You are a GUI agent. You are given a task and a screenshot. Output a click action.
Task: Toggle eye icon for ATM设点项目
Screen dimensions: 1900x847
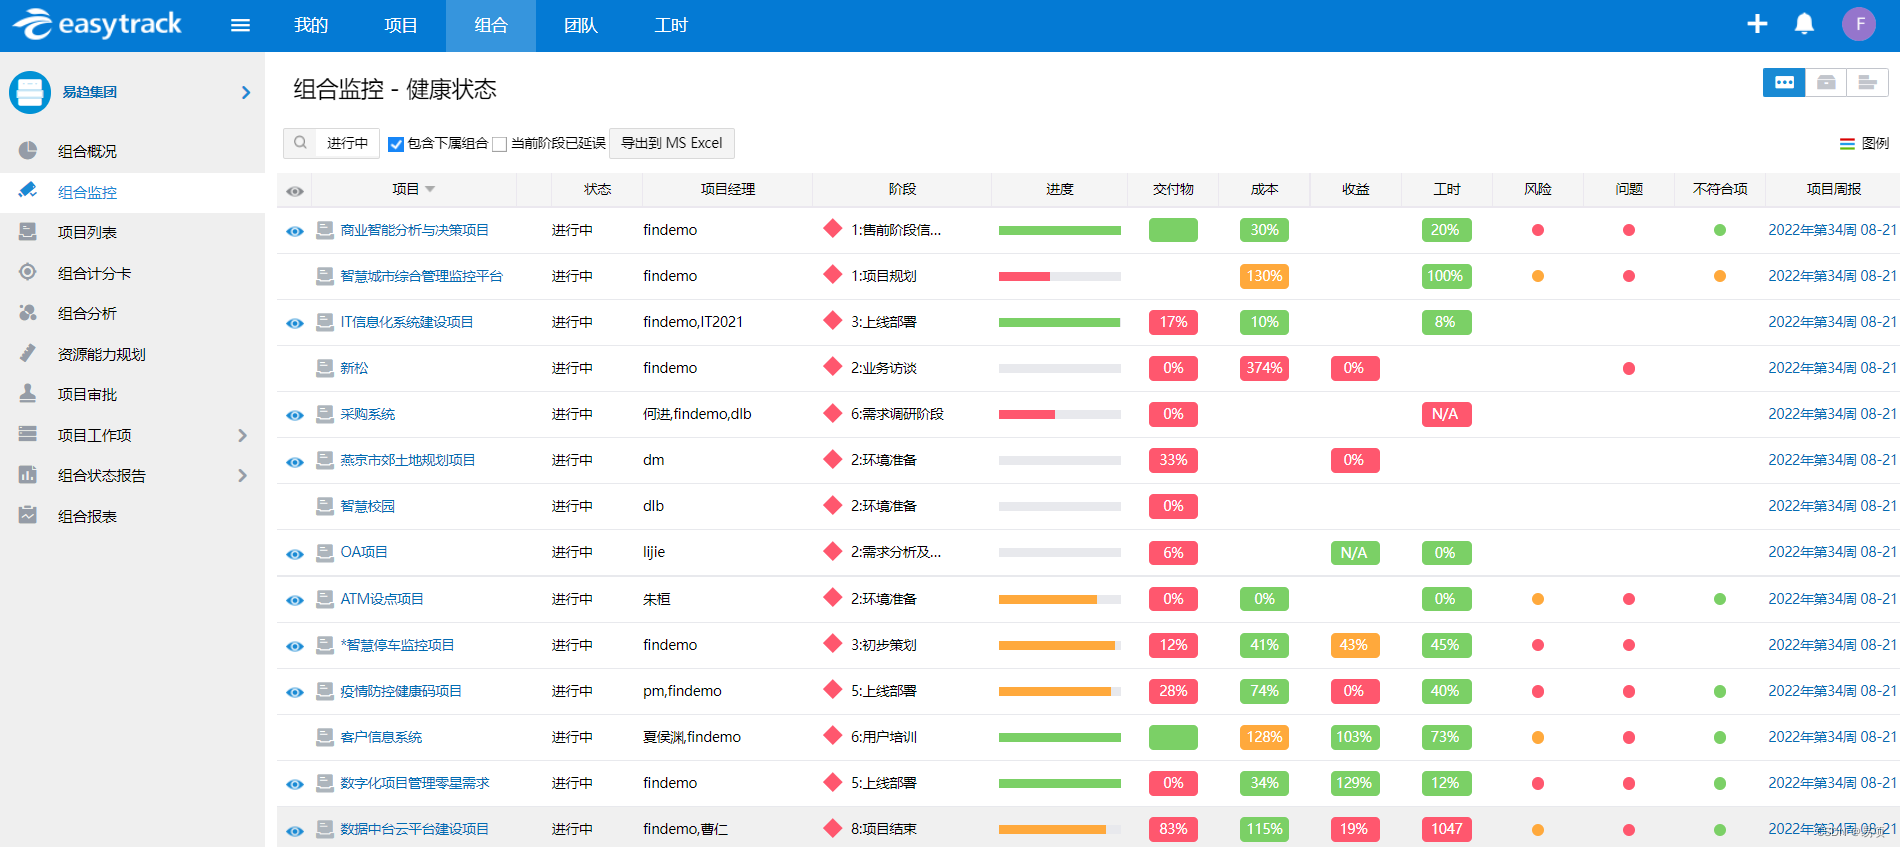[x=295, y=600]
